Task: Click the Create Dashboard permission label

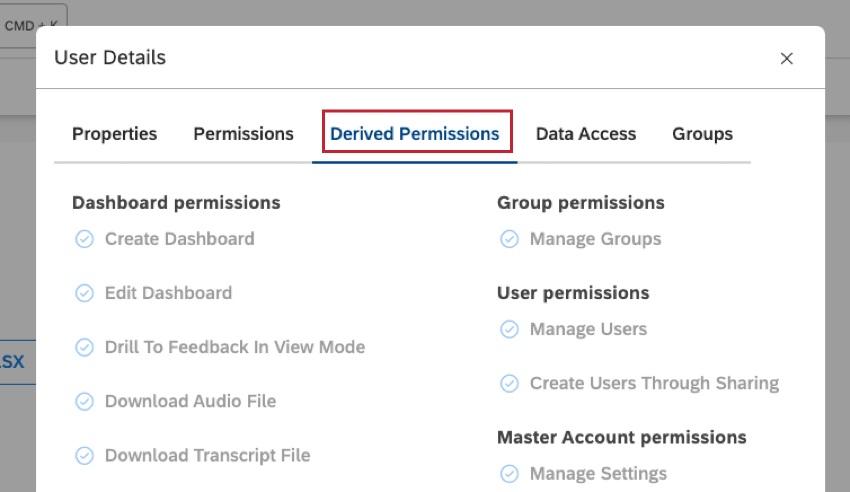Action: tap(180, 239)
